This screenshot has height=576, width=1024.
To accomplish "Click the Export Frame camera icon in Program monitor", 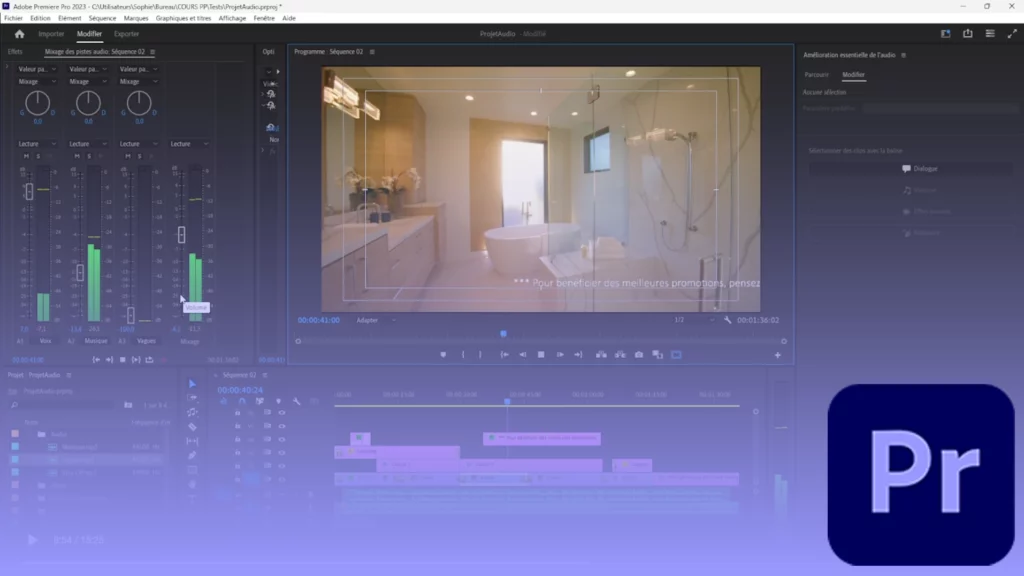I will click(x=639, y=354).
